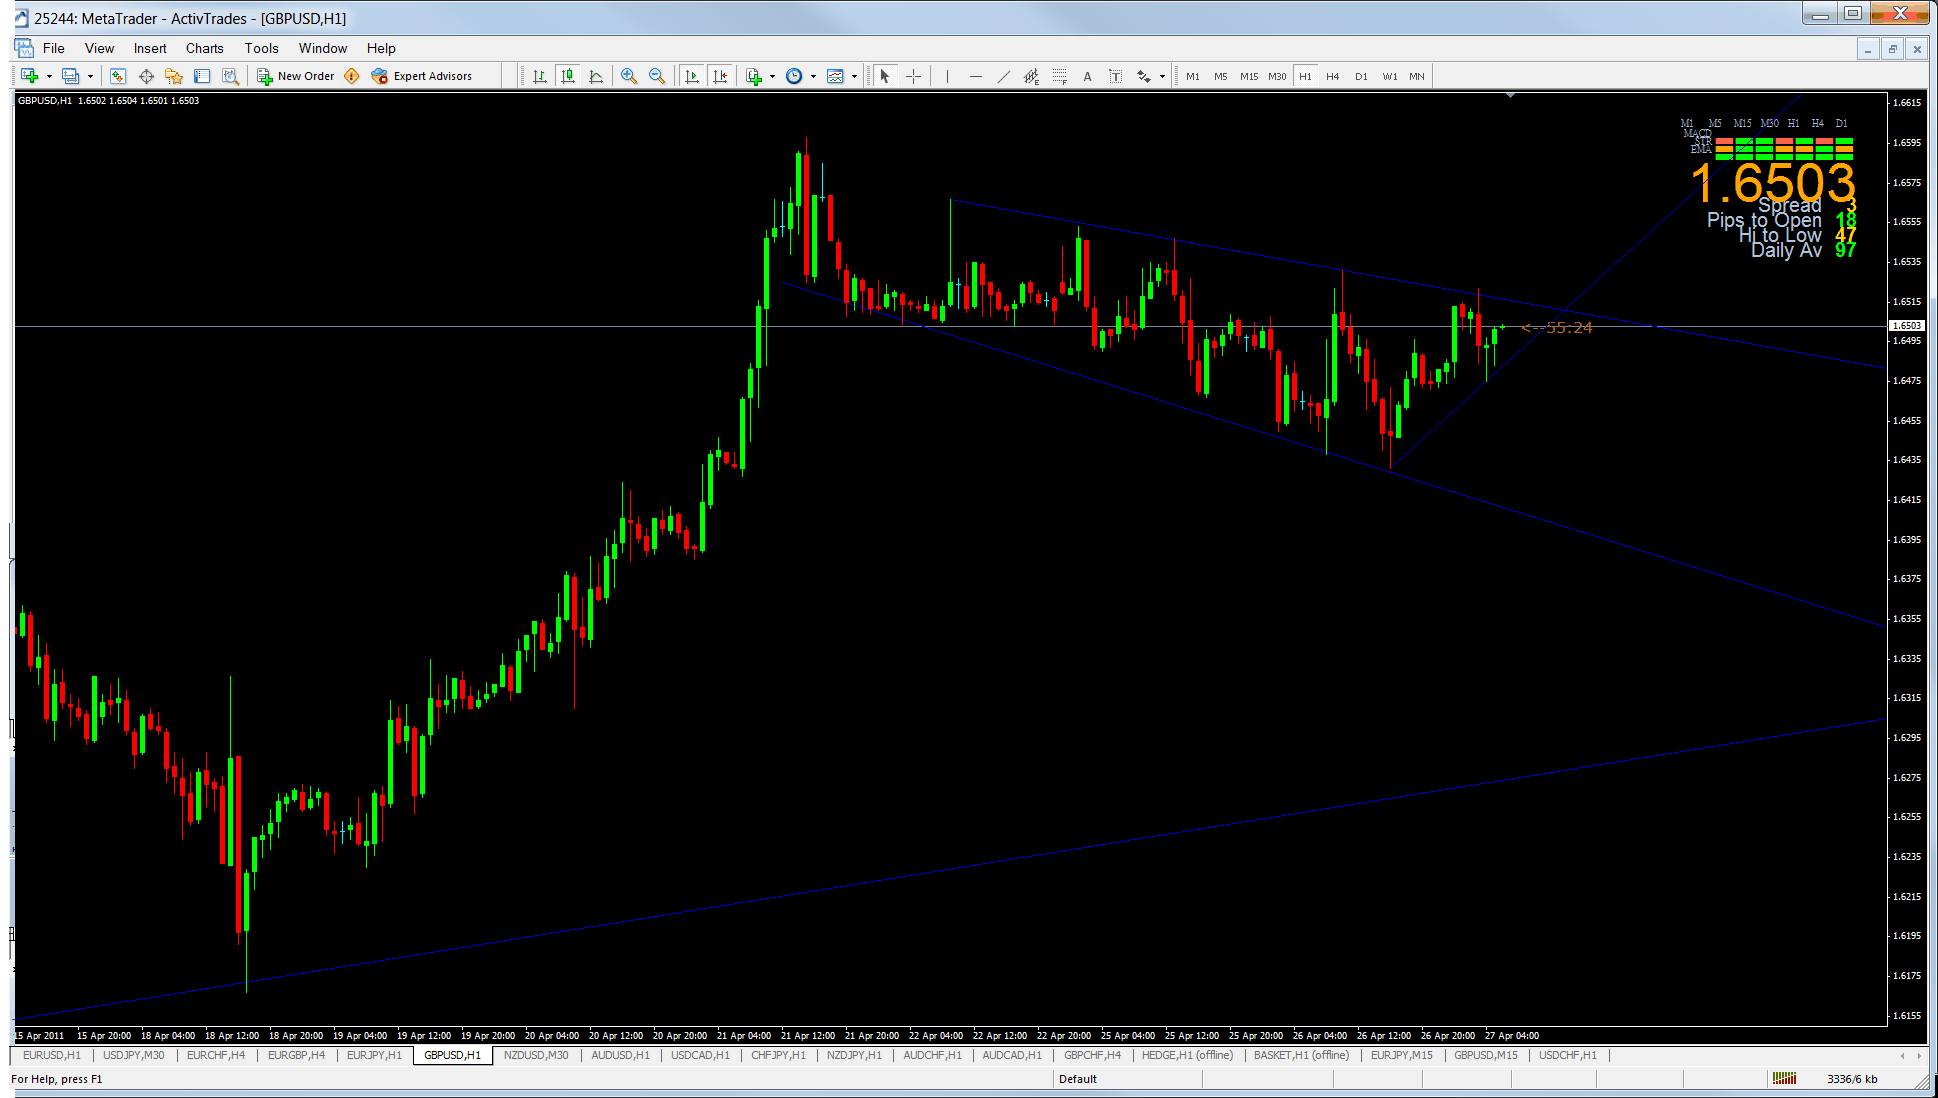Viewport: 1938px width, 1098px height.
Task: Select the H4 timeframe button
Action: point(1332,76)
